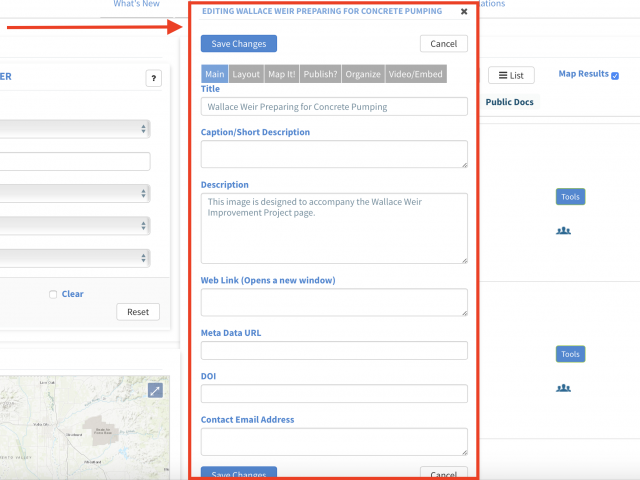The image size is (640, 480).
Task: Open the third dropdown in the filter panel
Action: pyautogui.click(x=75, y=226)
